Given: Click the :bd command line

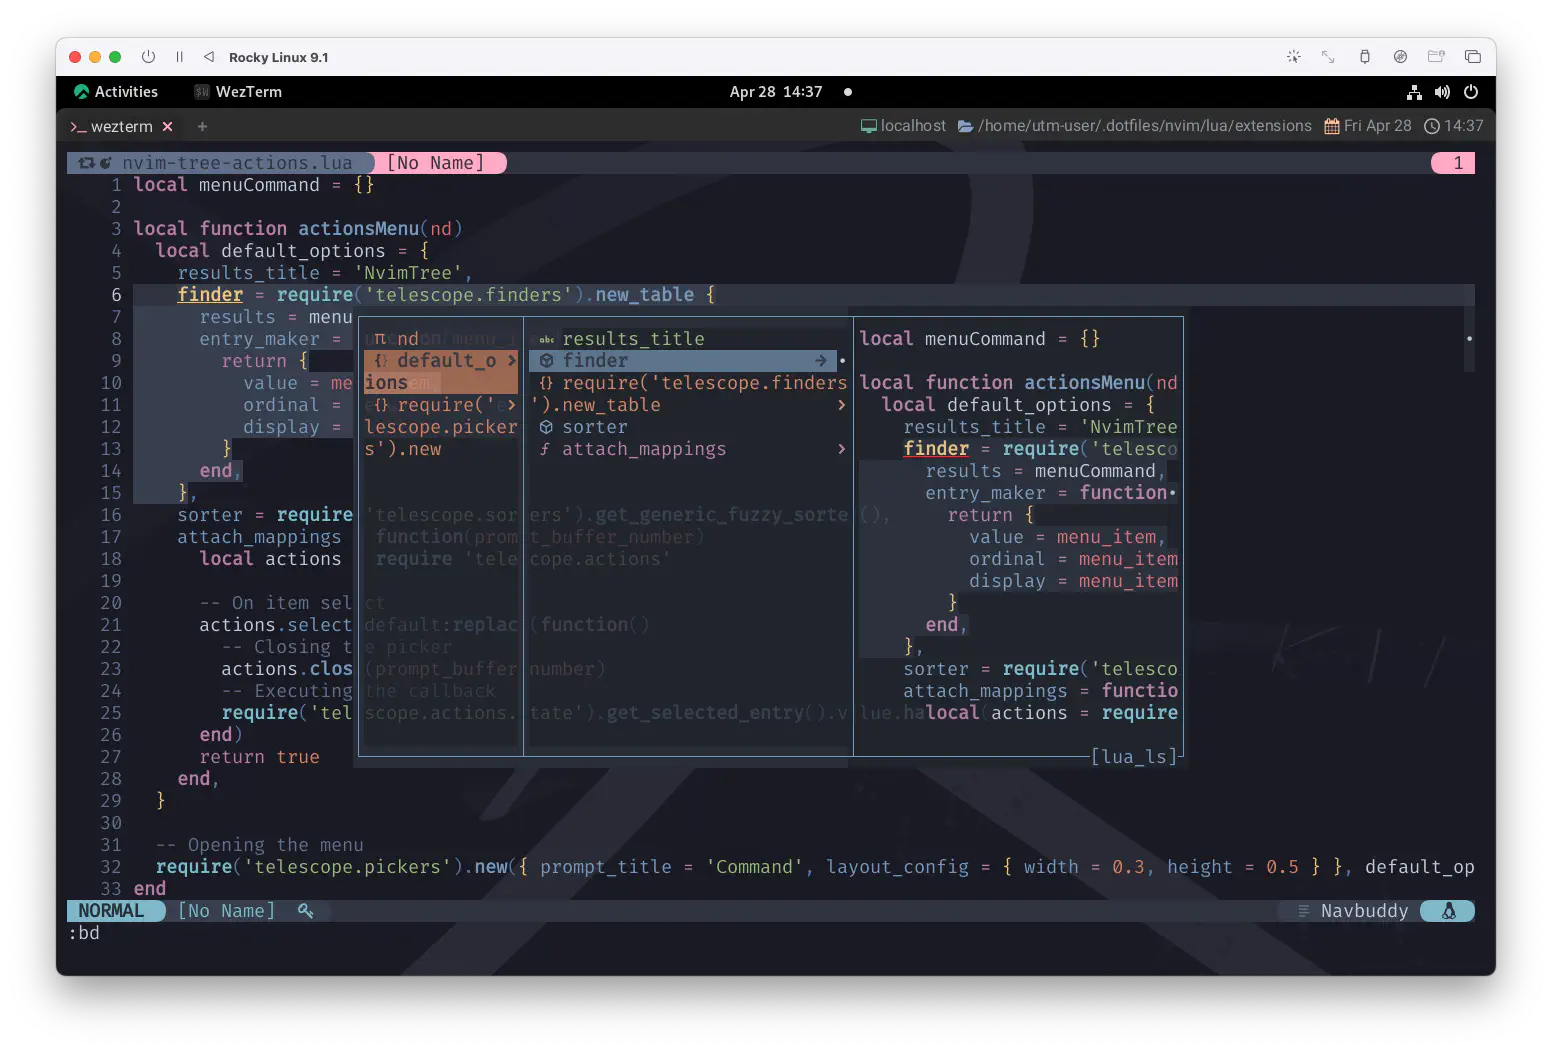Looking at the screenshot, I should pyautogui.click(x=84, y=933).
